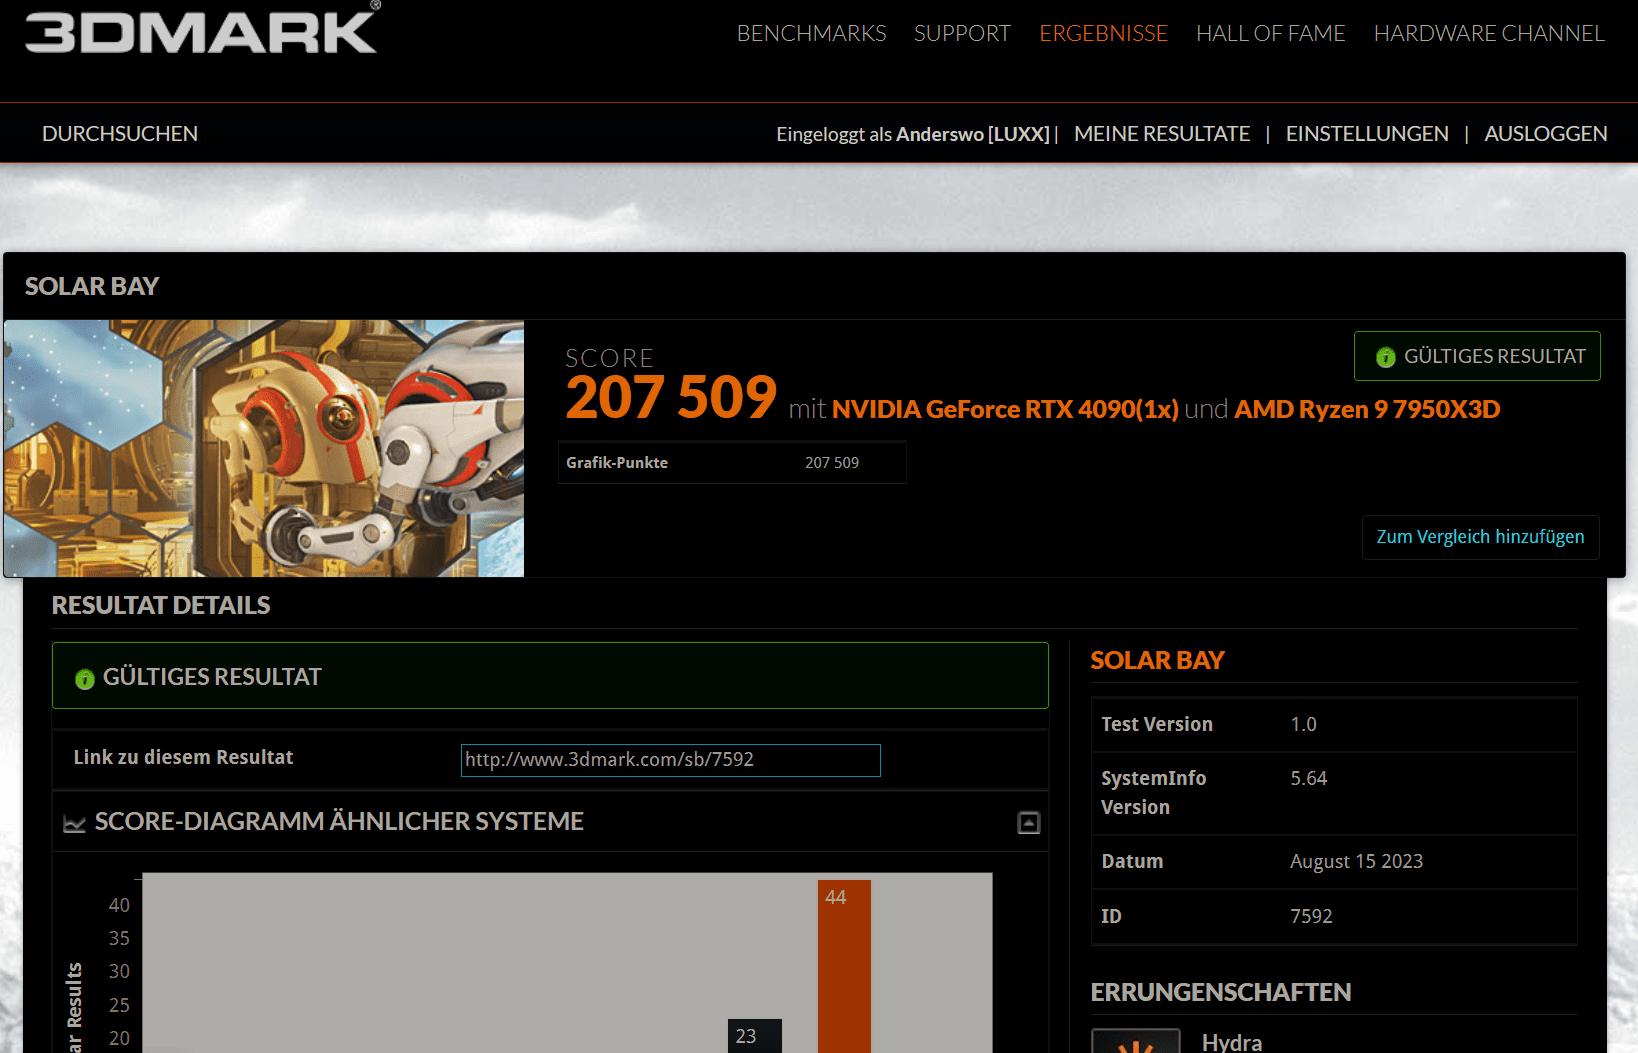Collapse the SCORE-DIAGRAMM ÄHNLICHER SYSTEME section

pos(1028,822)
